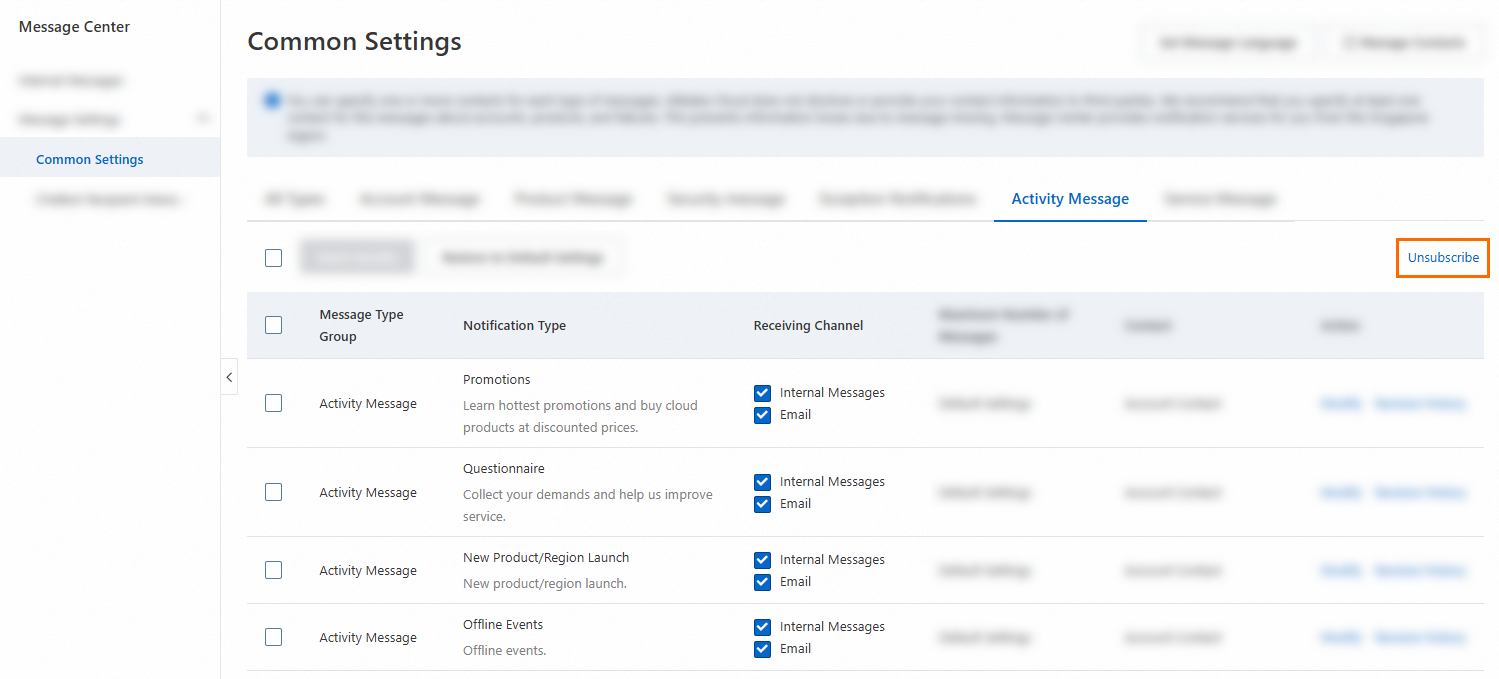The height and width of the screenshot is (679, 1499).
Task: Select the New Product/Region Launch row checkbox
Action: [x=273, y=570]
